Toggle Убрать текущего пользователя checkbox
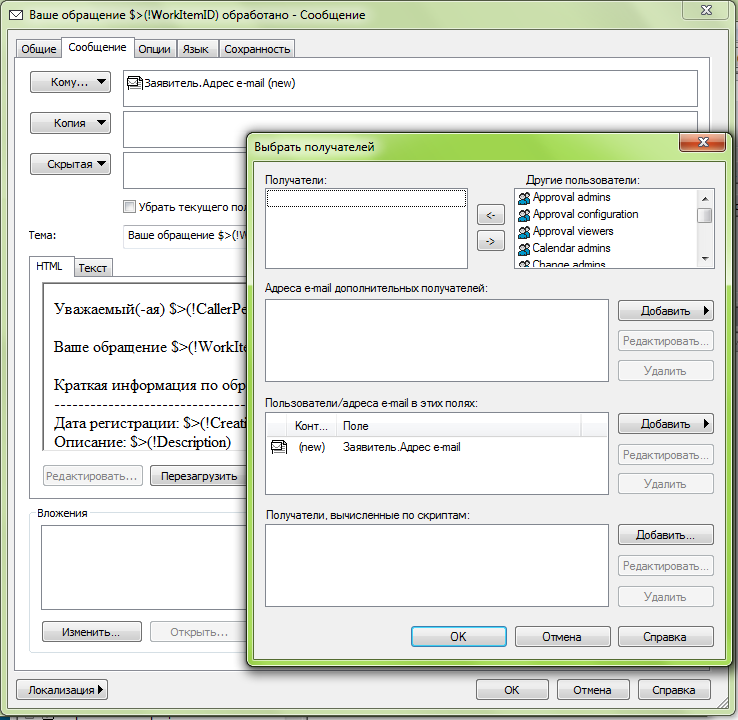This screenshot has width=738, height=720. pyautogui.click(x=129, y=207)
